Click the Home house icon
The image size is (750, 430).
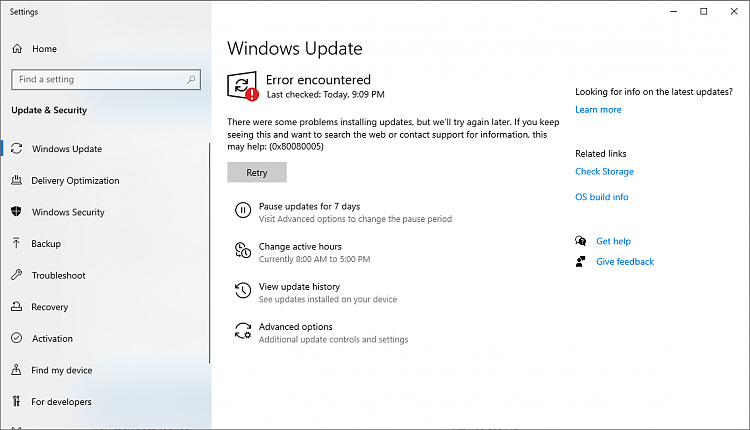17,49
